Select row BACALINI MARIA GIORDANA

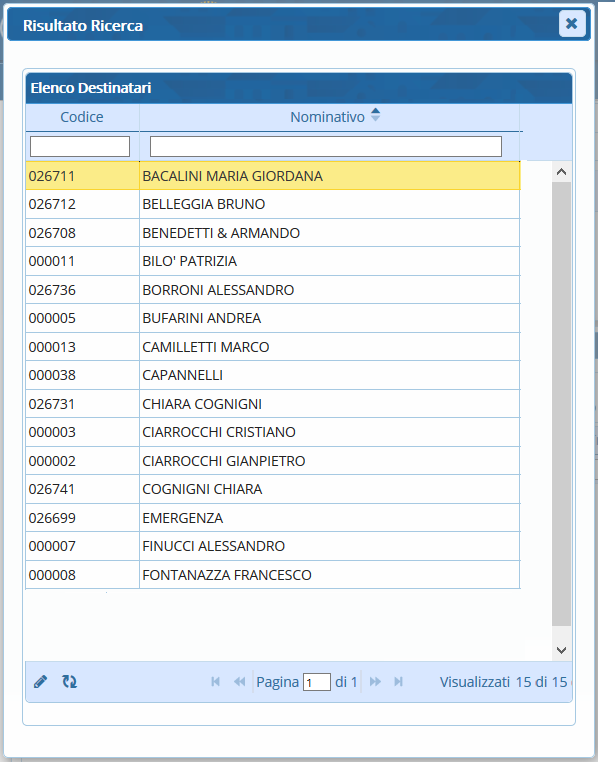click(232, 176)
